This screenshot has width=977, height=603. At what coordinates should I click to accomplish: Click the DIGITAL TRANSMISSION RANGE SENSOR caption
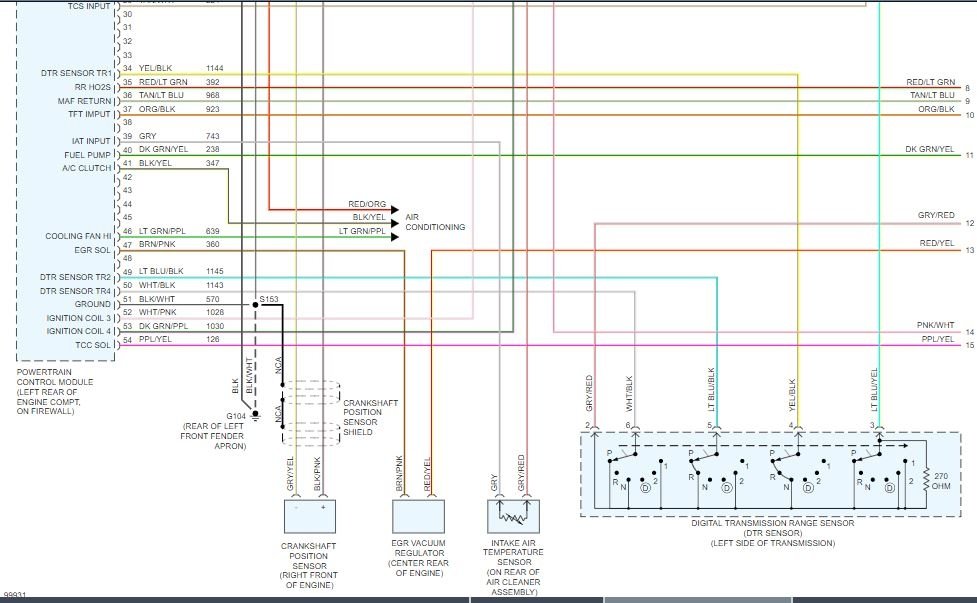point(773,523)
